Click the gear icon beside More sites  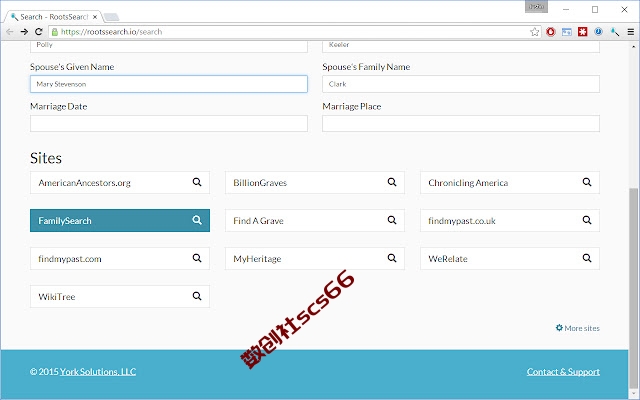[x=559, y=328]
